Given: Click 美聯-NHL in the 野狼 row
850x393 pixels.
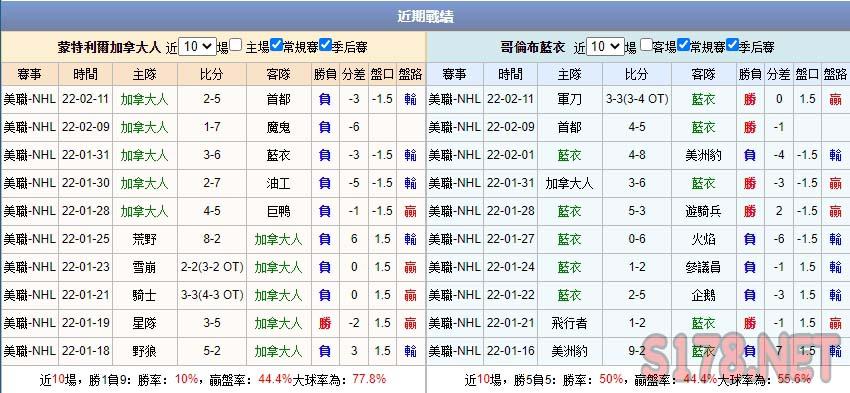Looking at the screenshot, I should 29,351.
